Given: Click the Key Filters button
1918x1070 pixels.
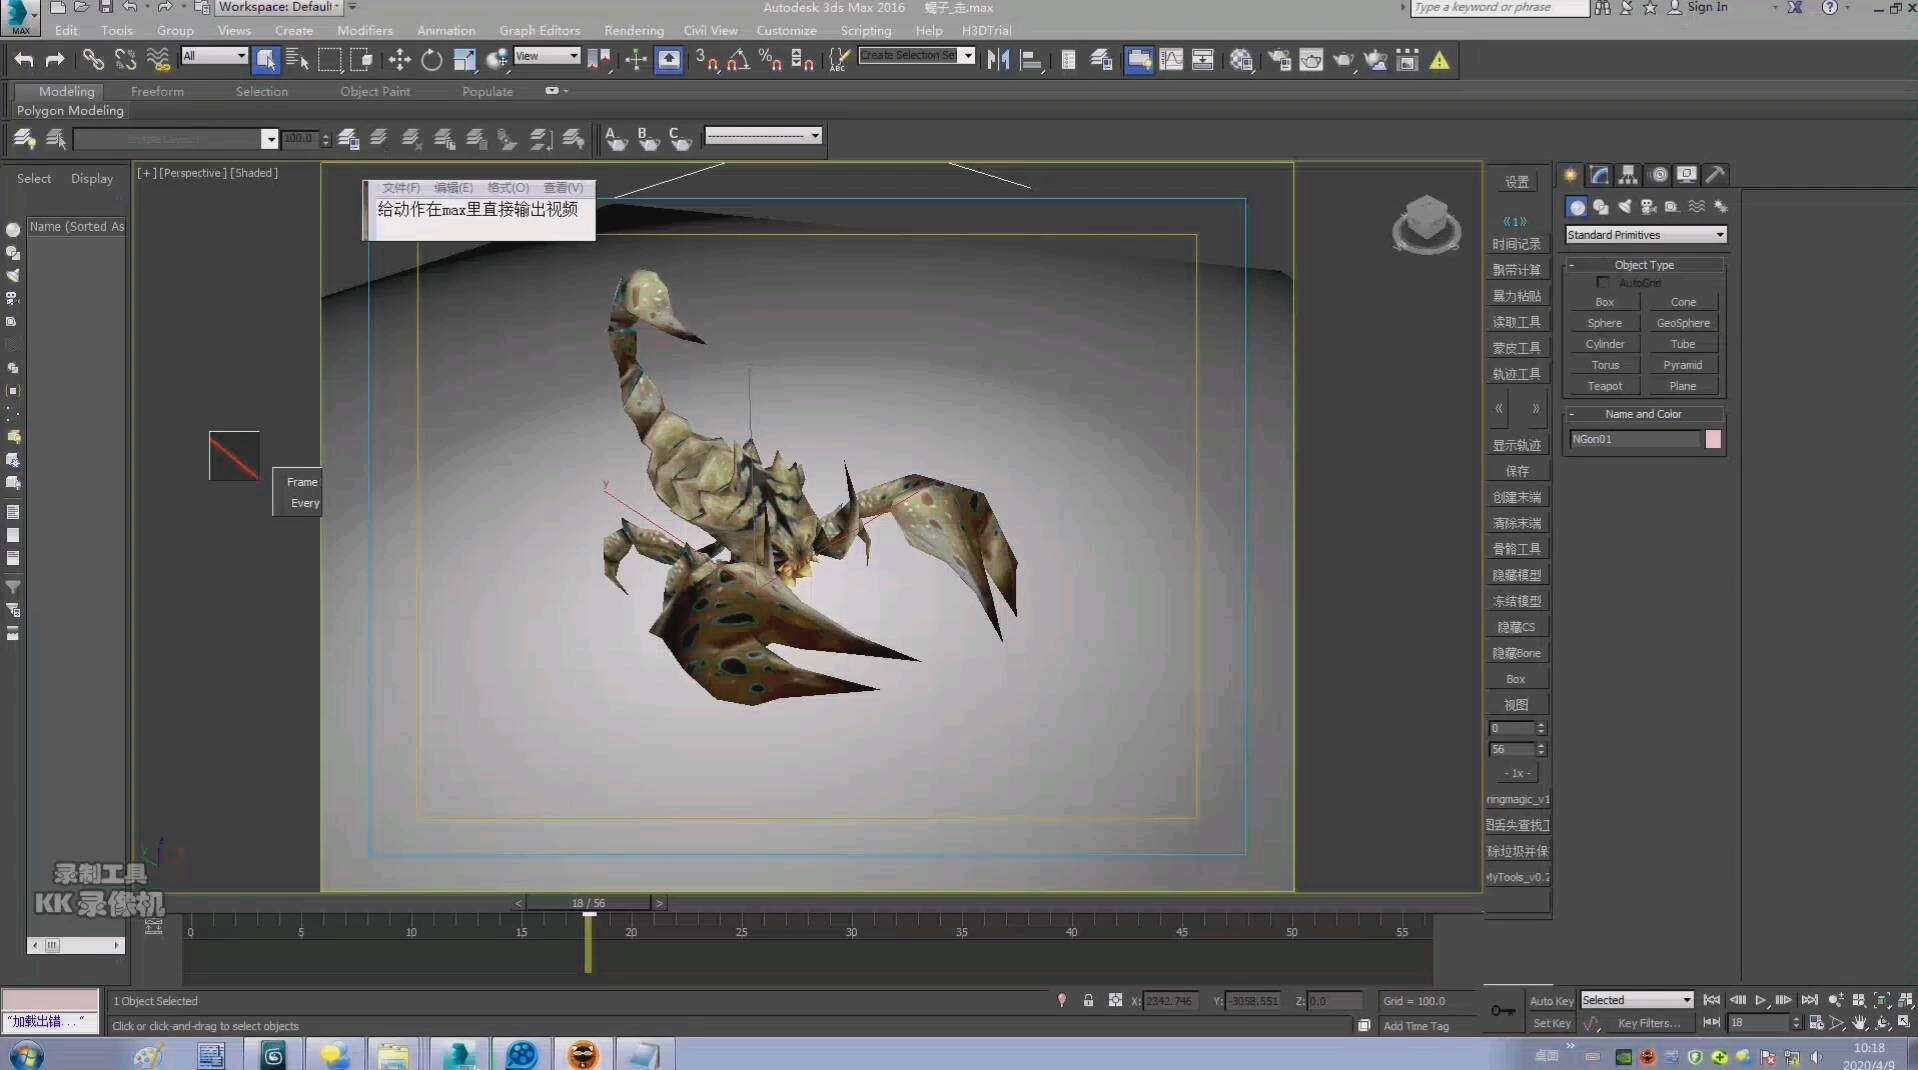Looking at the screenshot, I should coord(1648,1023).
